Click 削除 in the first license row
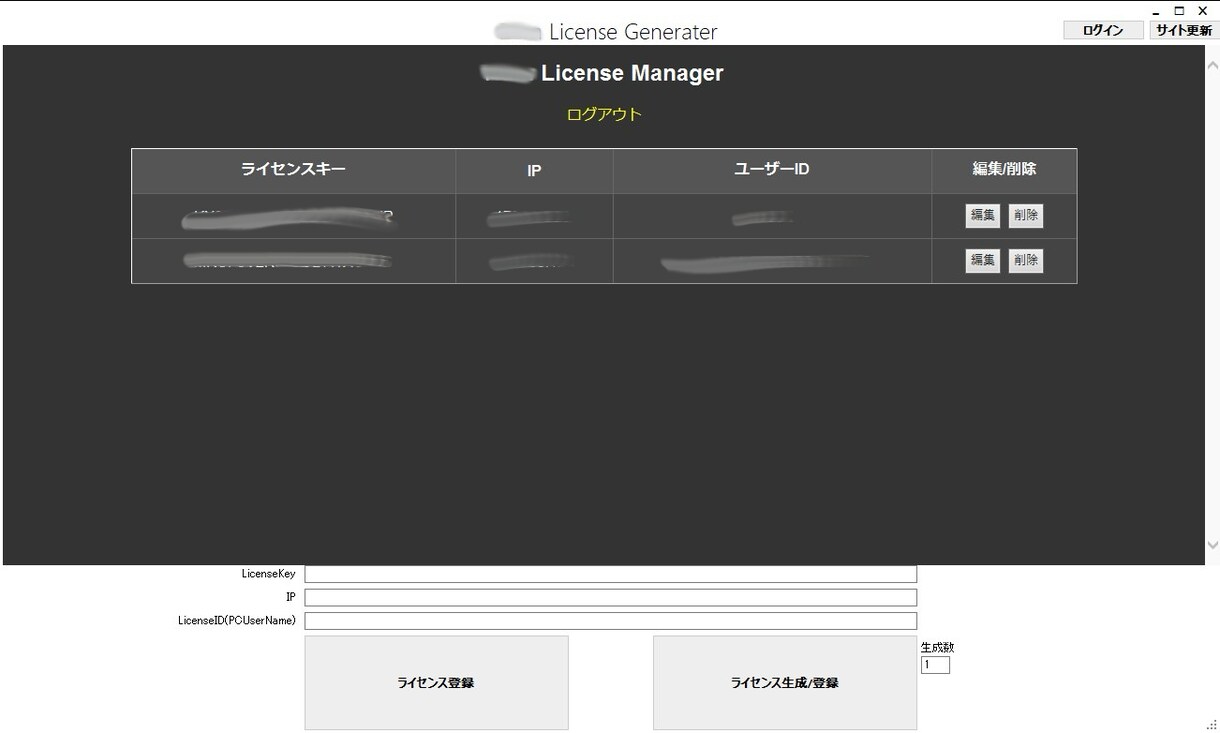This screenshot has width=1220, height=733. (1025, 215)
